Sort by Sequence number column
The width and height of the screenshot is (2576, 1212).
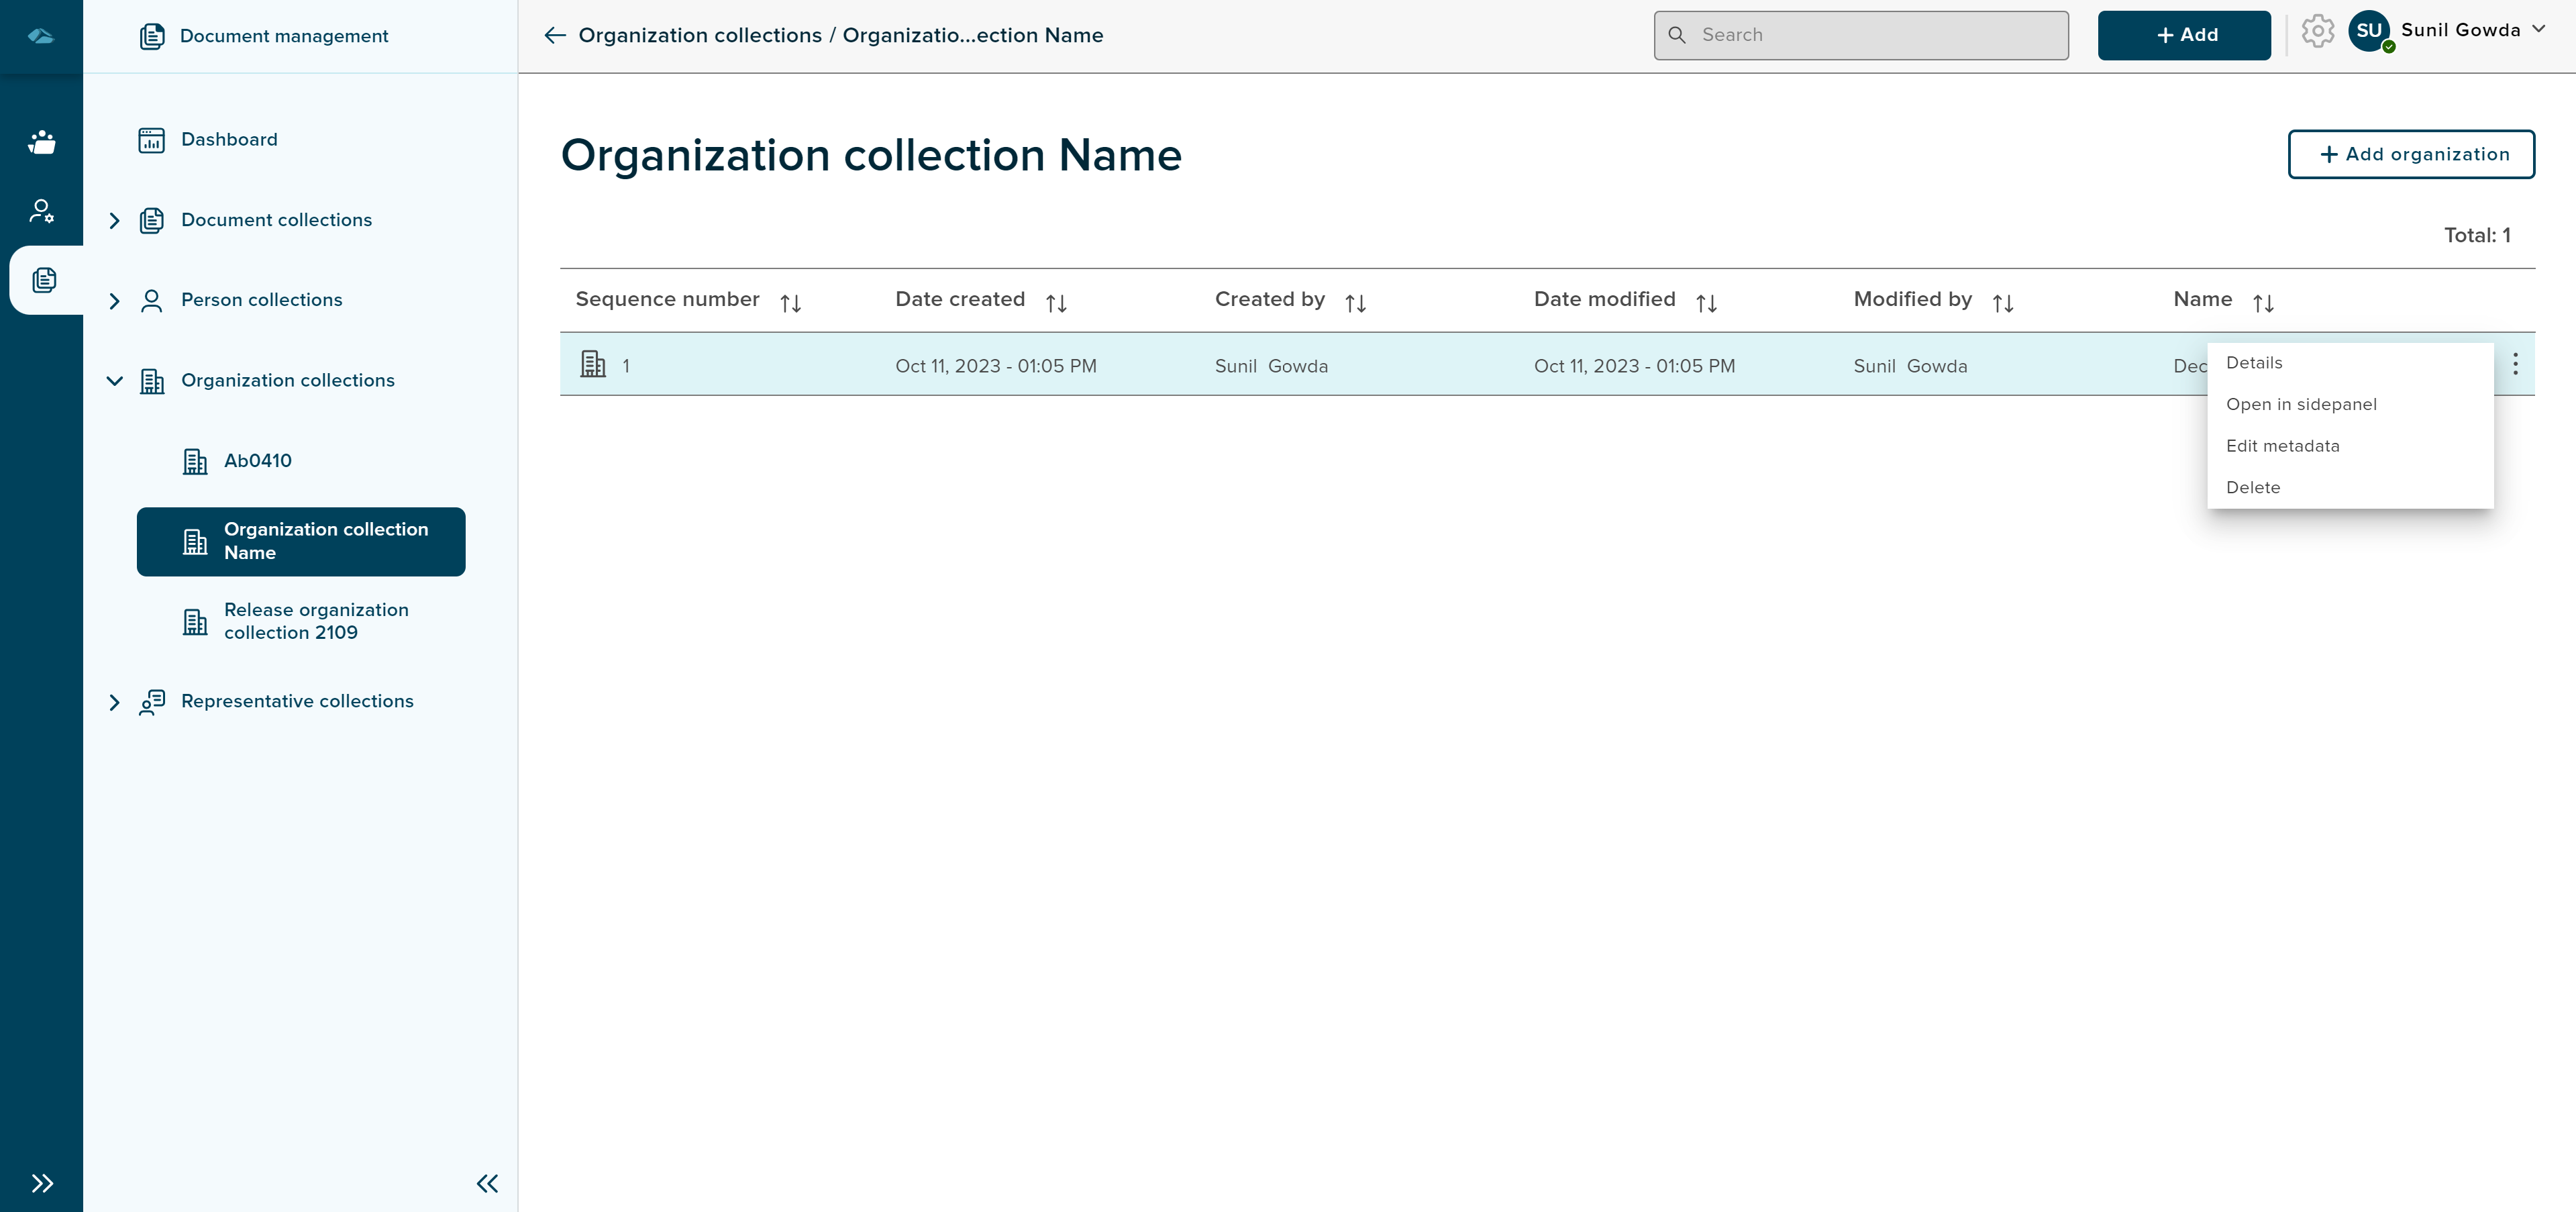tap(790, 302)
